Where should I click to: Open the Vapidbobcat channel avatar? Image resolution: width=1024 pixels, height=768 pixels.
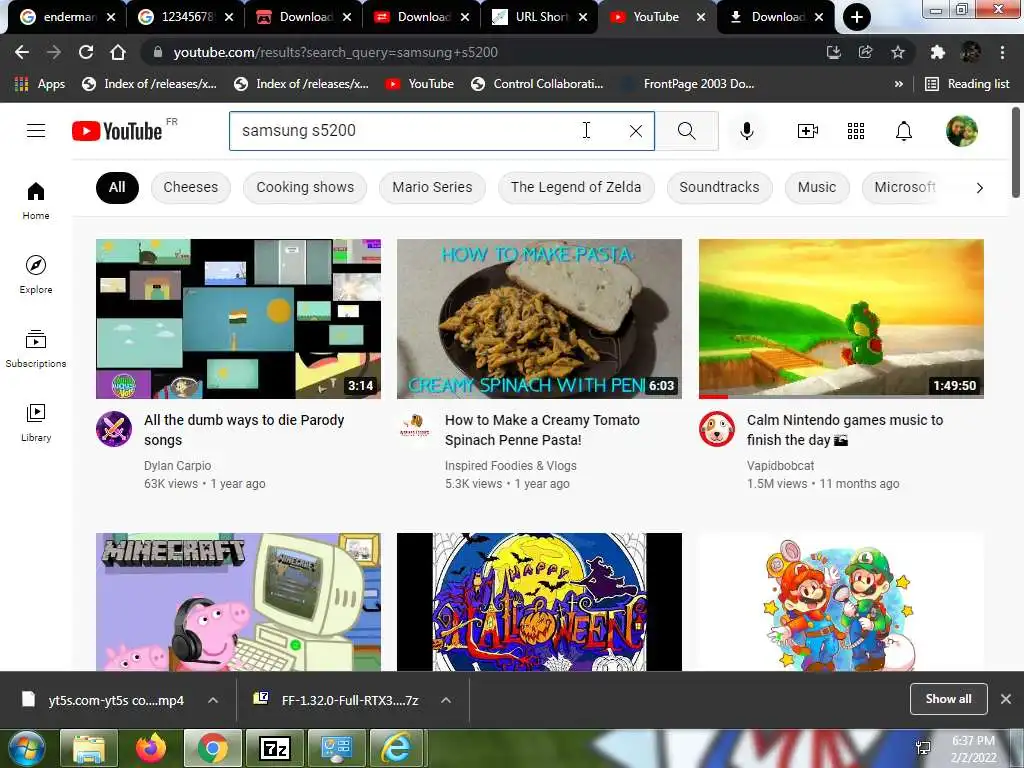coord(716,429)
